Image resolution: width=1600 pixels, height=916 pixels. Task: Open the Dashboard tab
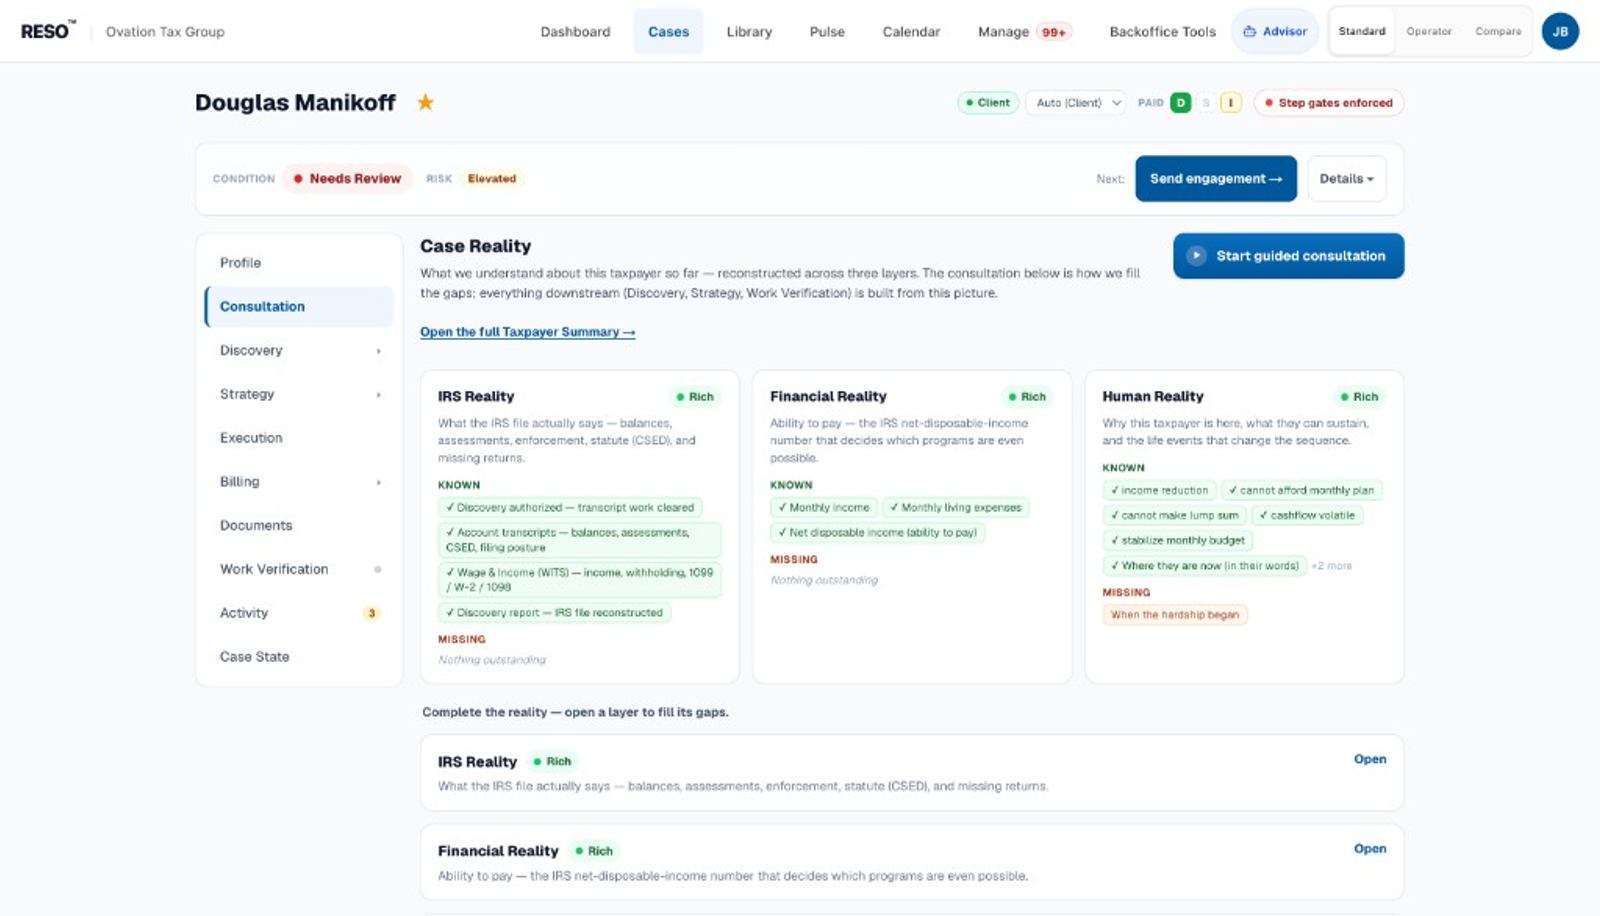(x=575, y=31)
